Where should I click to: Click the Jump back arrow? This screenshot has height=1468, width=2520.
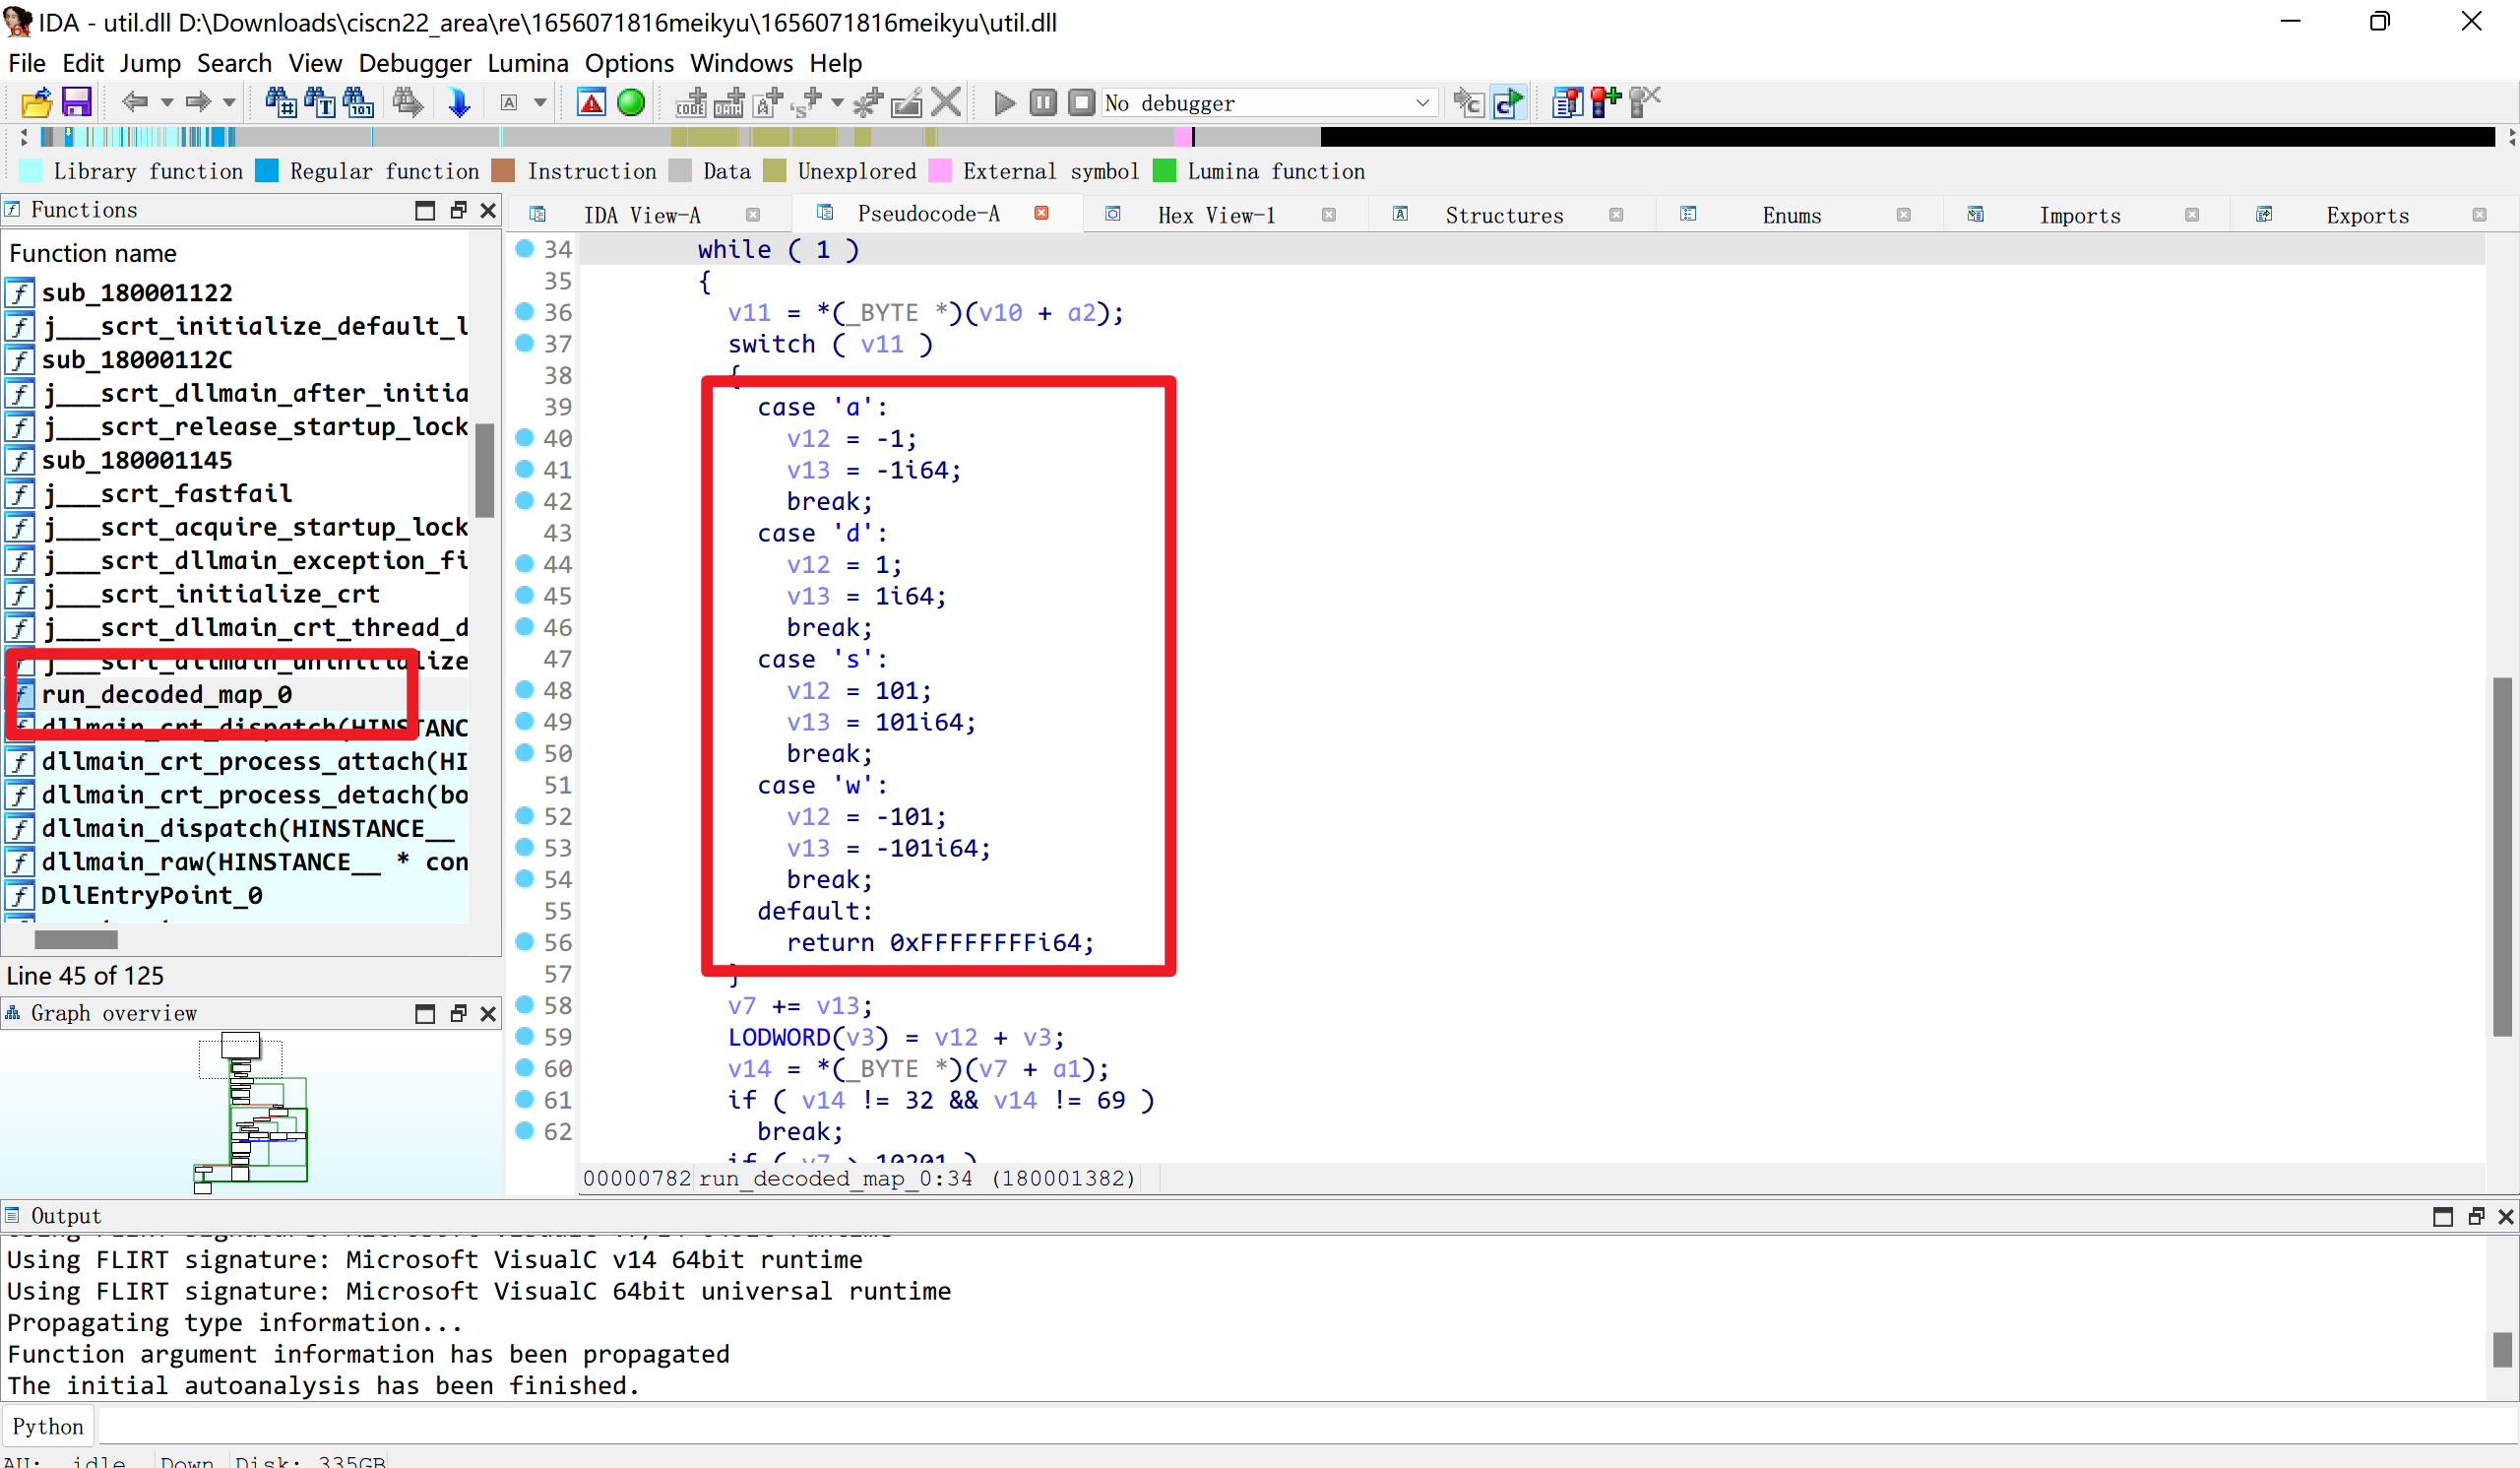pyautogui.click(x=135, y=102)
